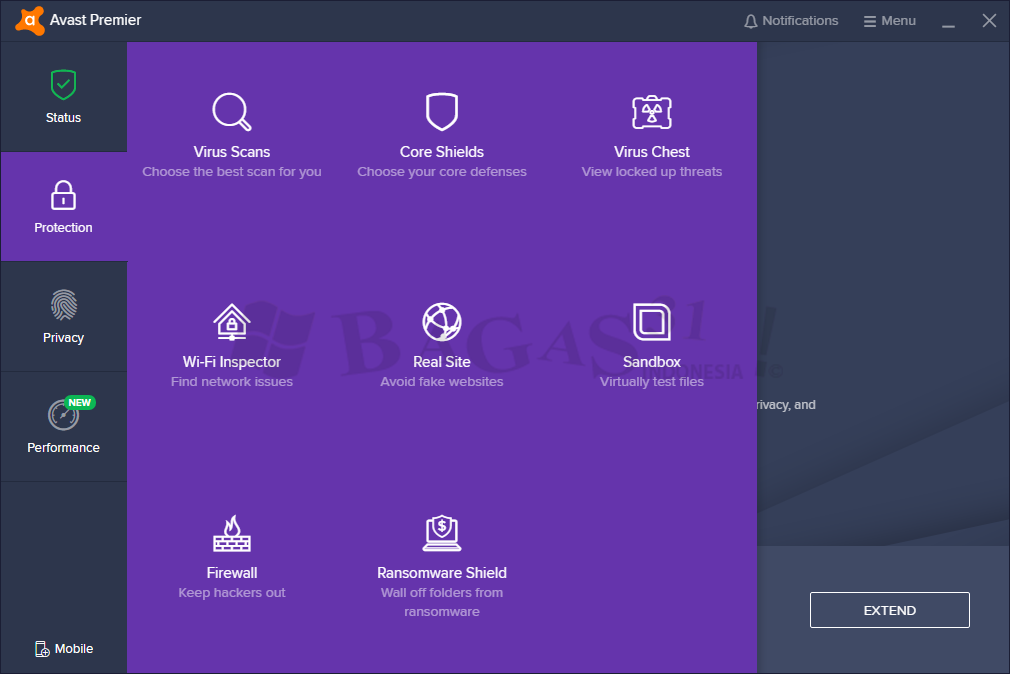Click the Real Site title
1010x674 pixels.
pos(442,362)
